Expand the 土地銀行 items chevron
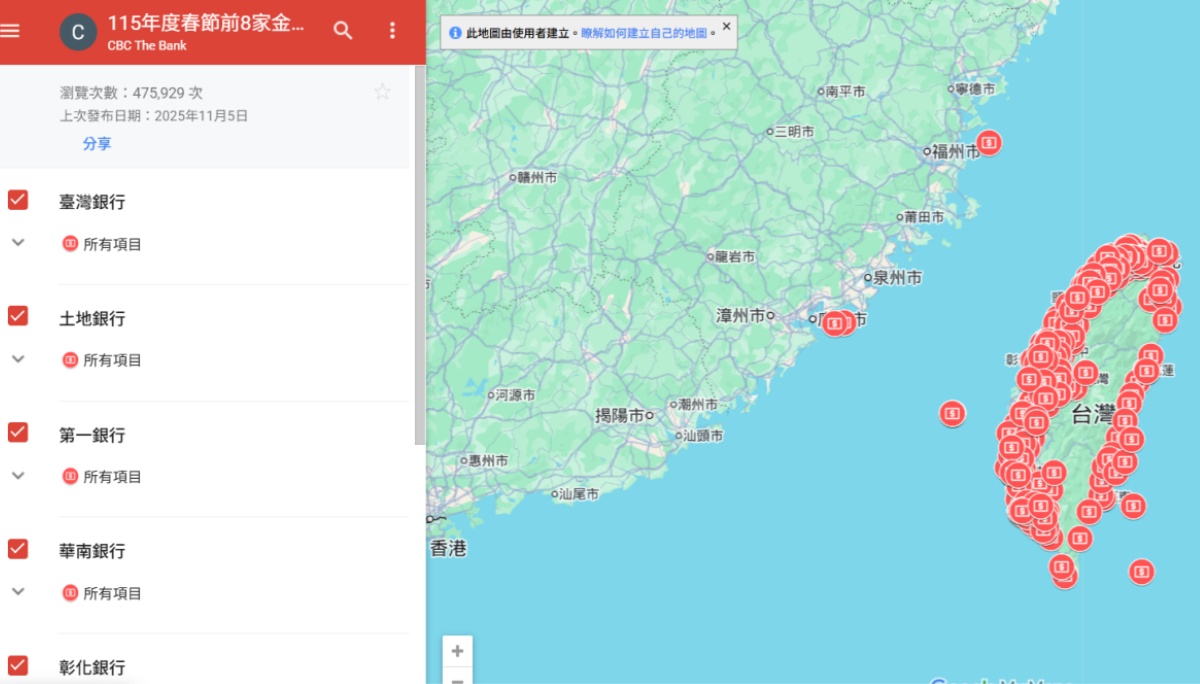 (x=18, y=359)
